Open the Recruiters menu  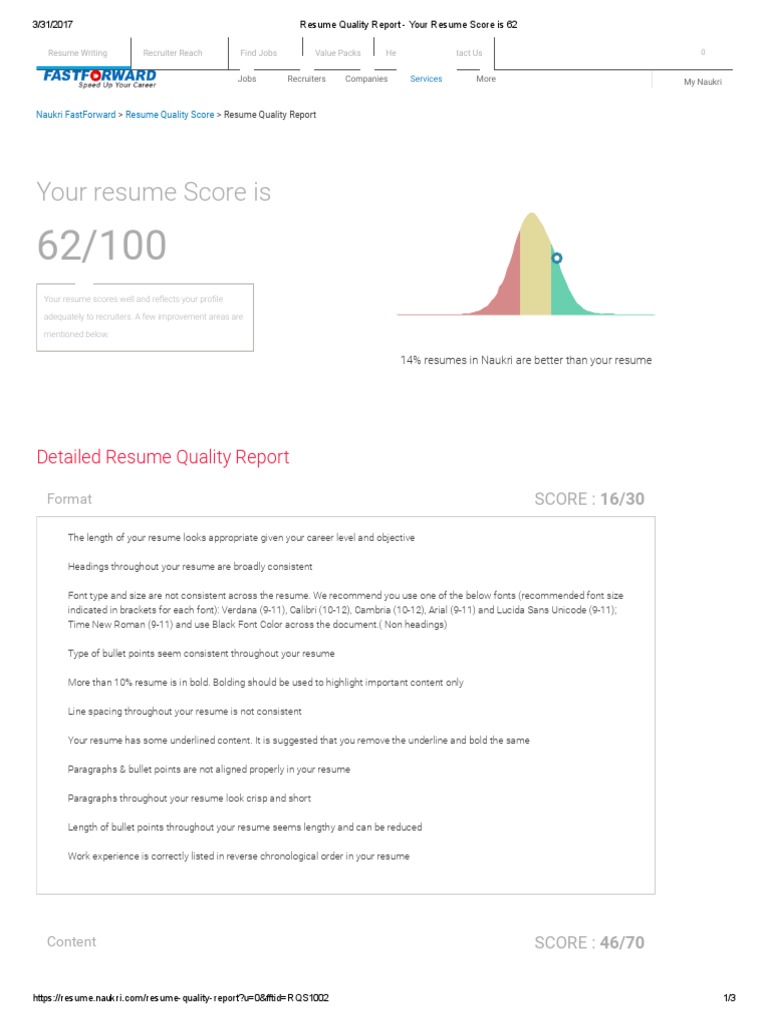(306, 79)
